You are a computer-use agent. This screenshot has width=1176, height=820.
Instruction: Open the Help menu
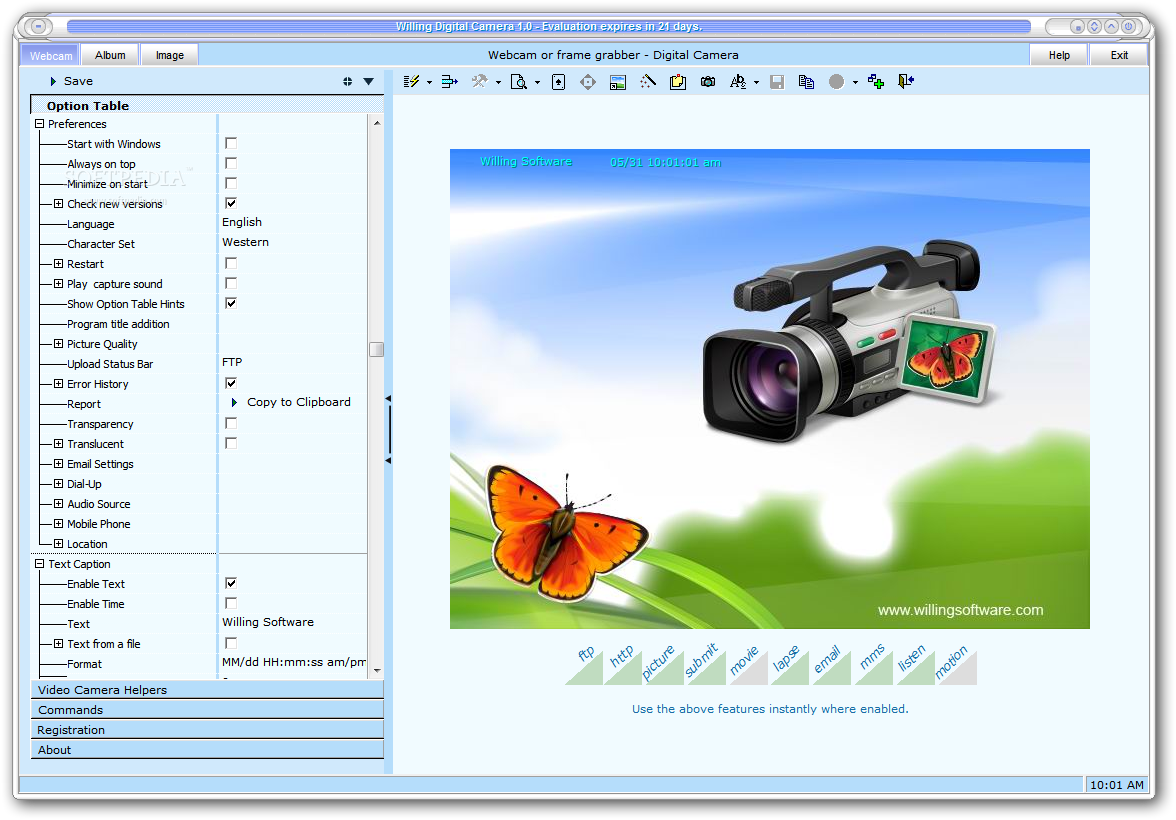click(1059, 56)
